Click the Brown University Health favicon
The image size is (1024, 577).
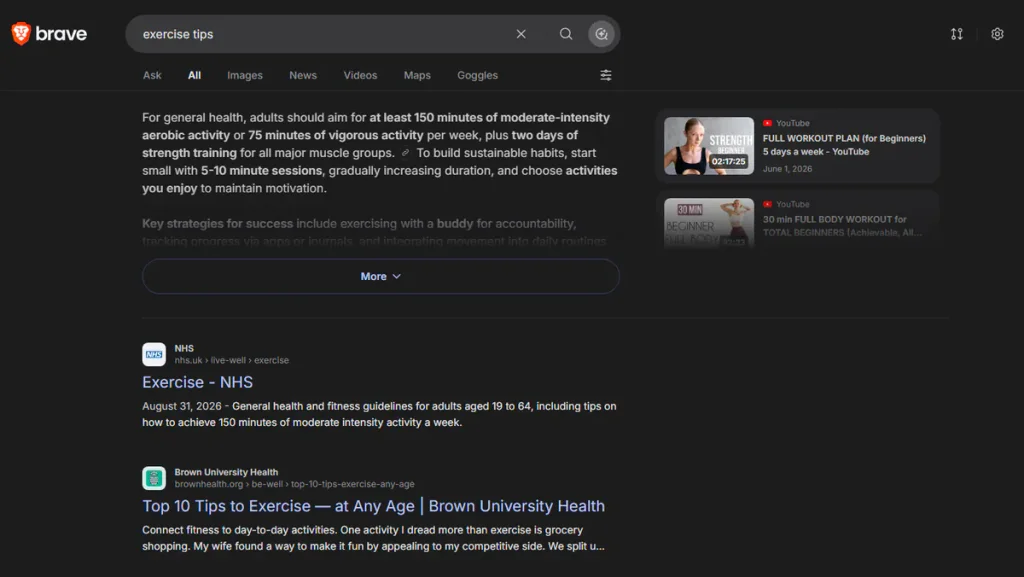coord(154,478)
